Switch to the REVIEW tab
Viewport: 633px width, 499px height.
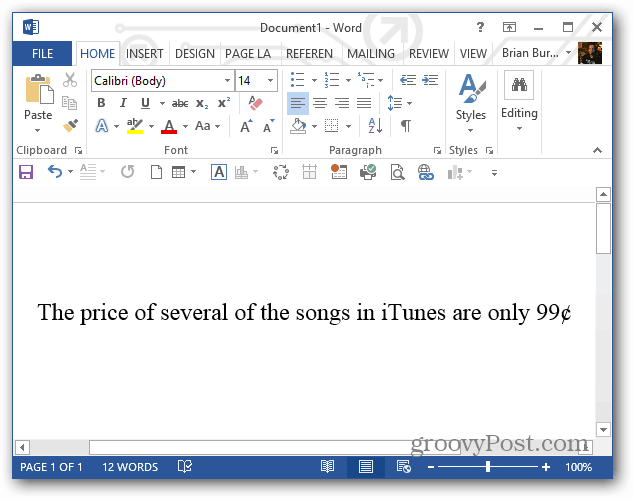click(429, 54)
